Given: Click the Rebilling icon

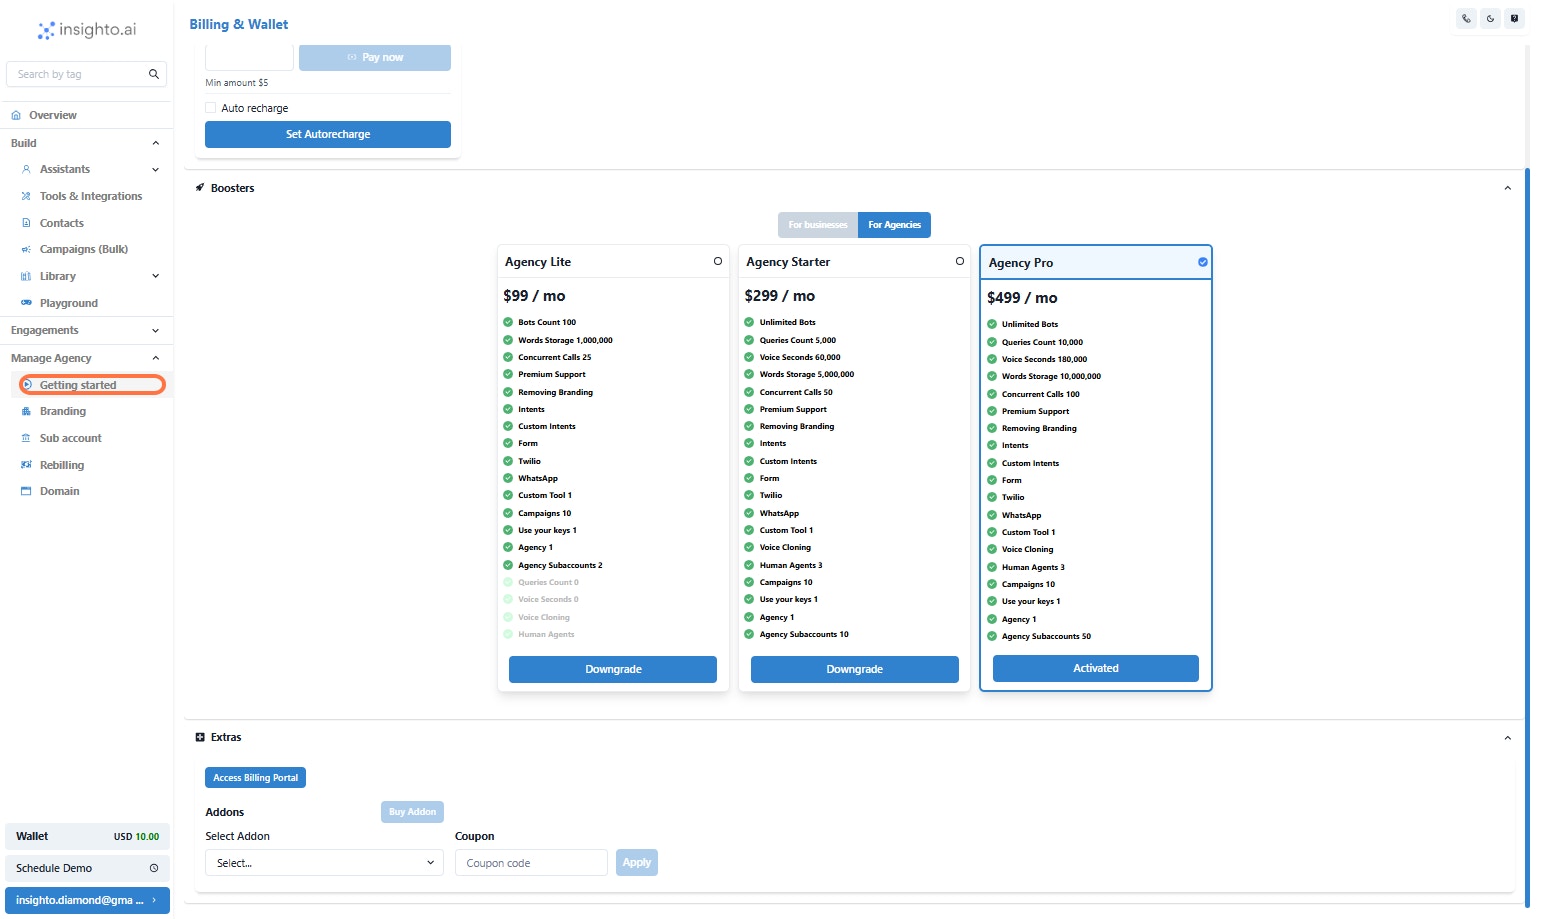Looking at the screenshot, I should point(26,465).
